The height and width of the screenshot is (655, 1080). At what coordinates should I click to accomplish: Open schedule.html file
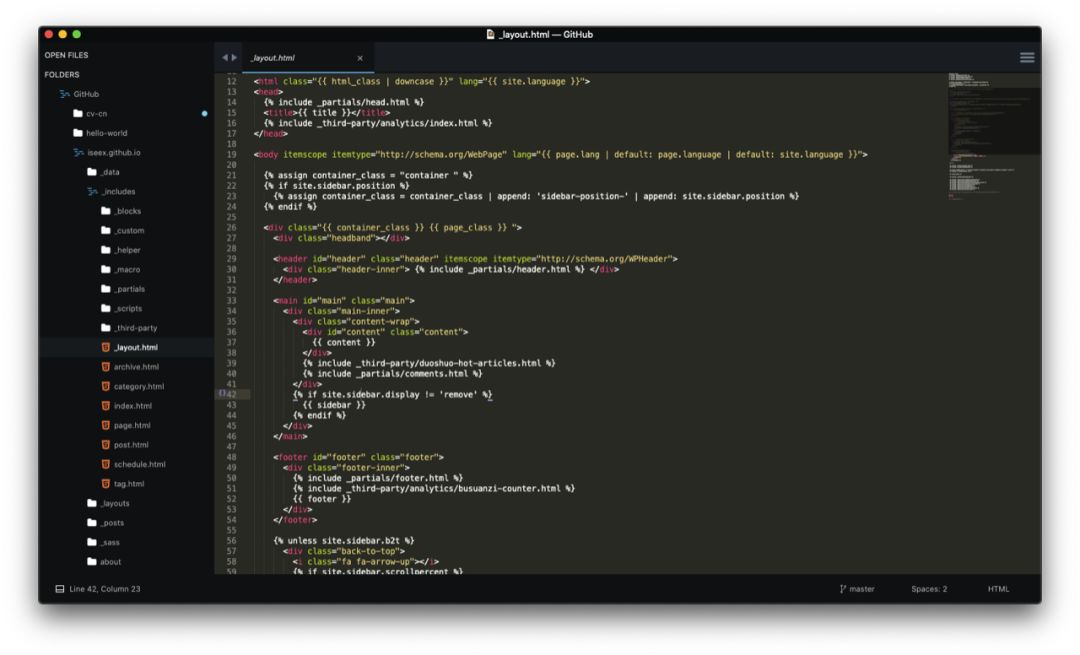[x=139, y=464]
